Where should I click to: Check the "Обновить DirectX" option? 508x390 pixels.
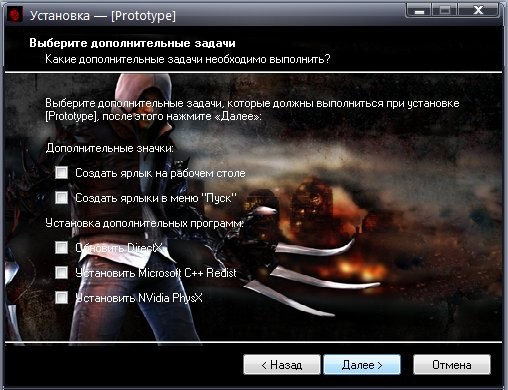tap(61, 248)
